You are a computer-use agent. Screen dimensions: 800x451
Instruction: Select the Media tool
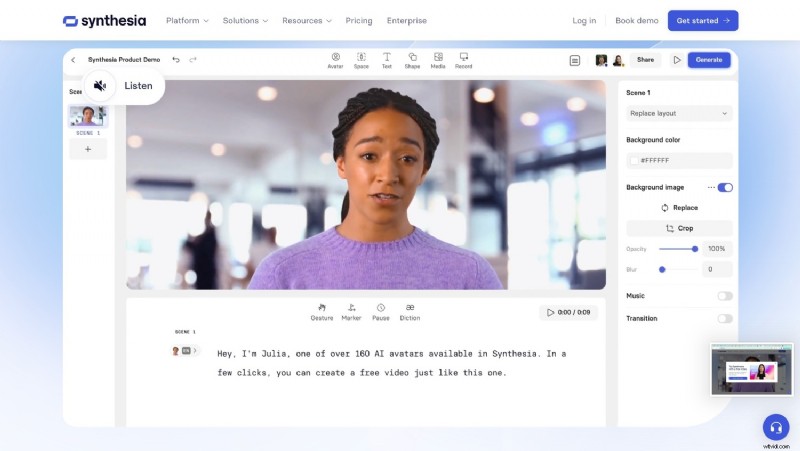click(438, 60)
